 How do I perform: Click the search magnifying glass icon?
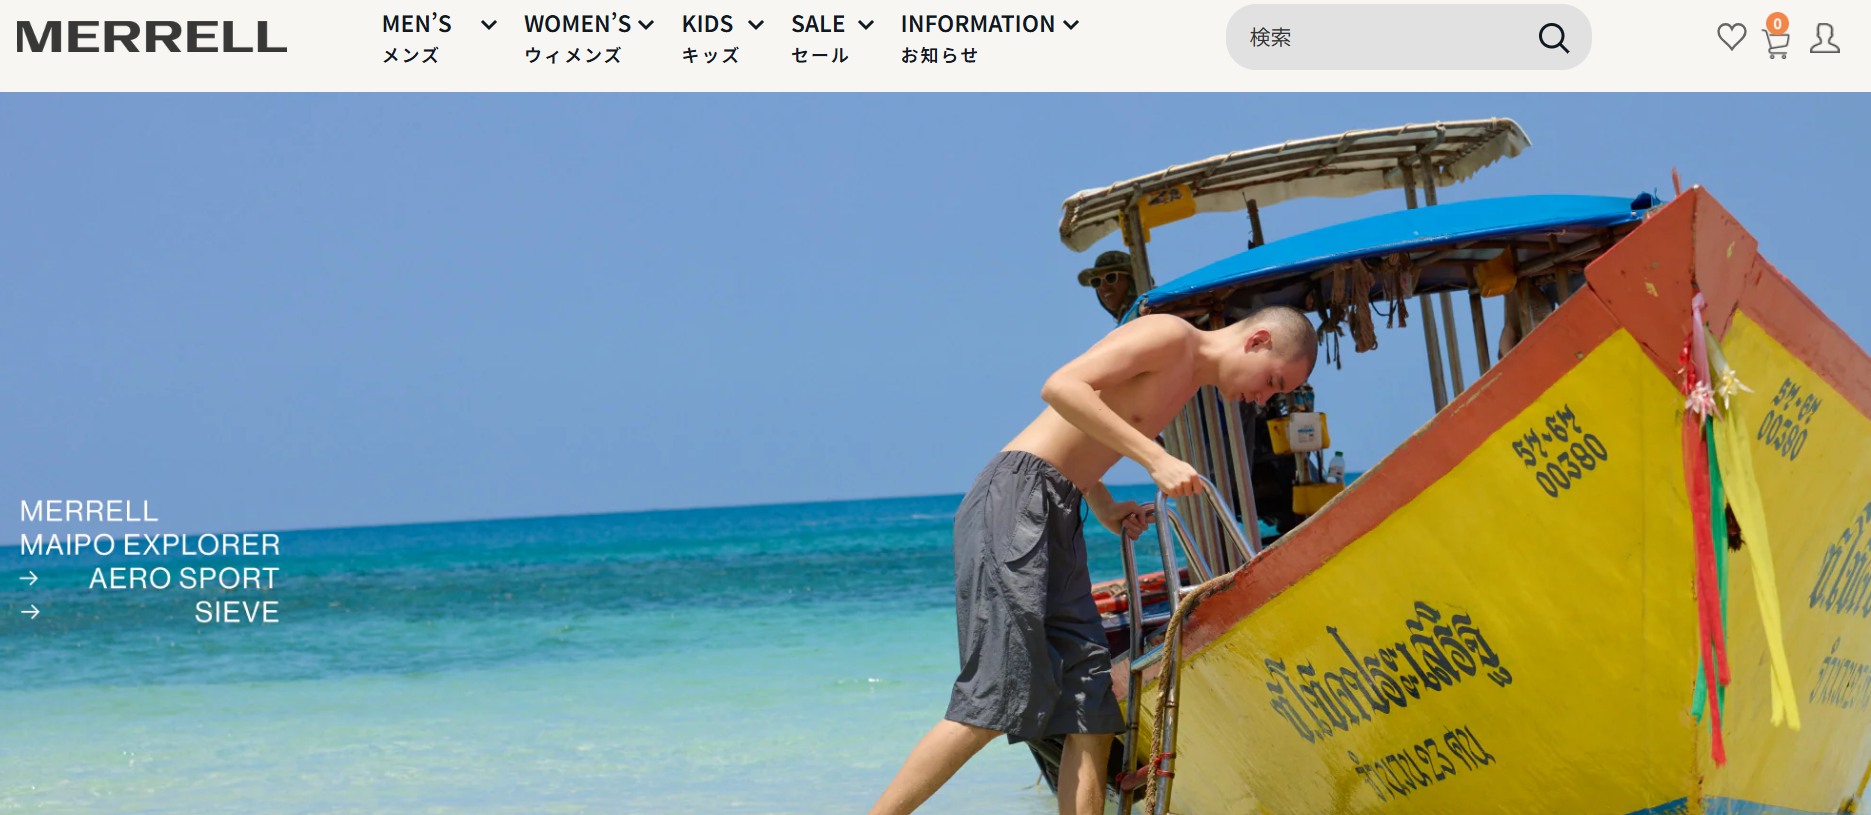click(x=1553, y=38)
